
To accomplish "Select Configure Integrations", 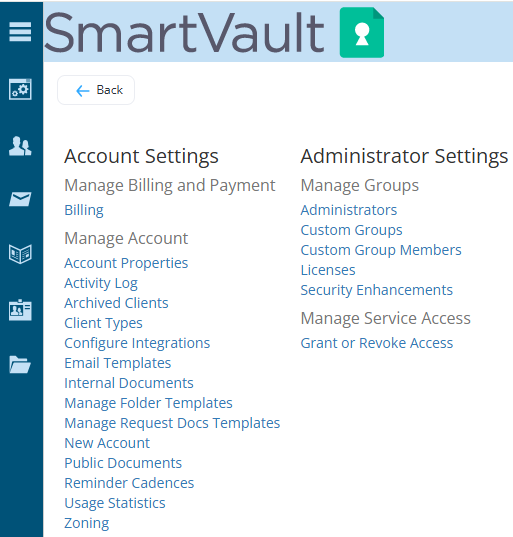I will pos(137,343).
